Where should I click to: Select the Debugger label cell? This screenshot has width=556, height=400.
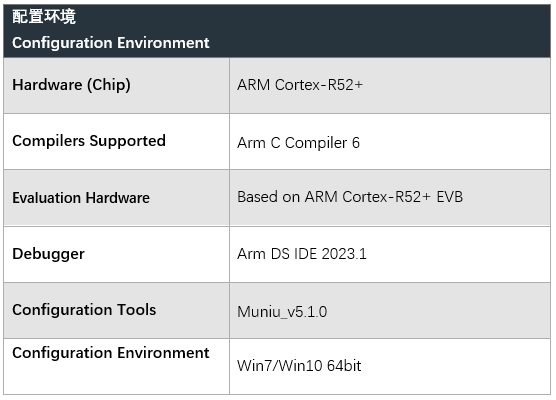(117, 255)
